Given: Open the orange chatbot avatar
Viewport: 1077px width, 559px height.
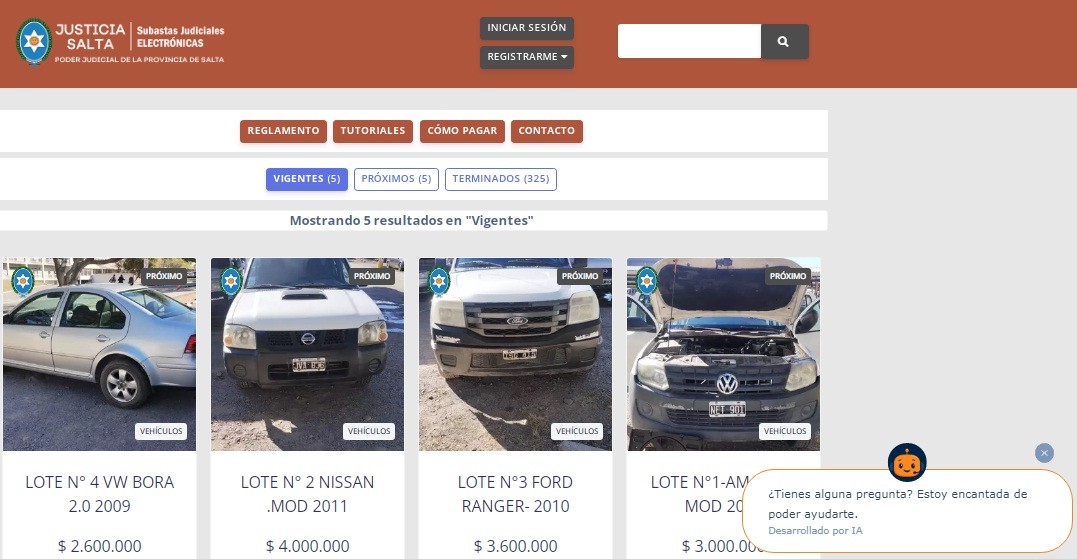Looking at the screenshot, I should pyautogui.click(x=907, y=462).
